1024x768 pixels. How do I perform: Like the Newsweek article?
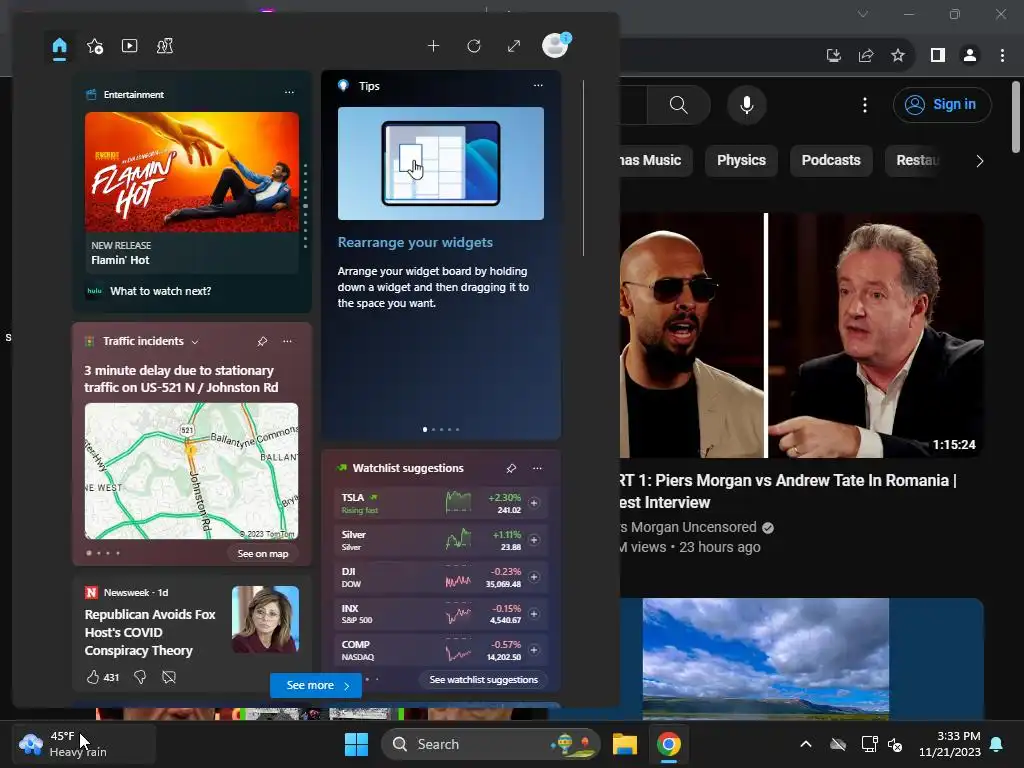click(x=93, y=677)
